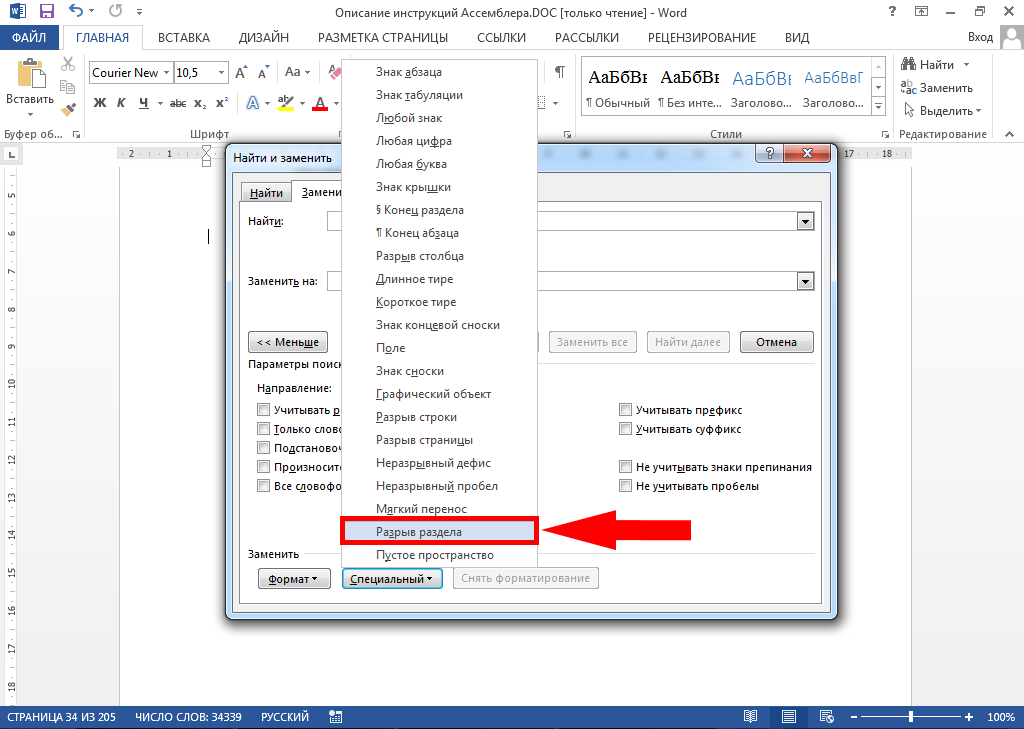Image resolution: width=1024 pixels, height=729 pixels.
Task: Toggle 'Не учитывать знаки препинания' checkbox
Action: coord(625,467)
